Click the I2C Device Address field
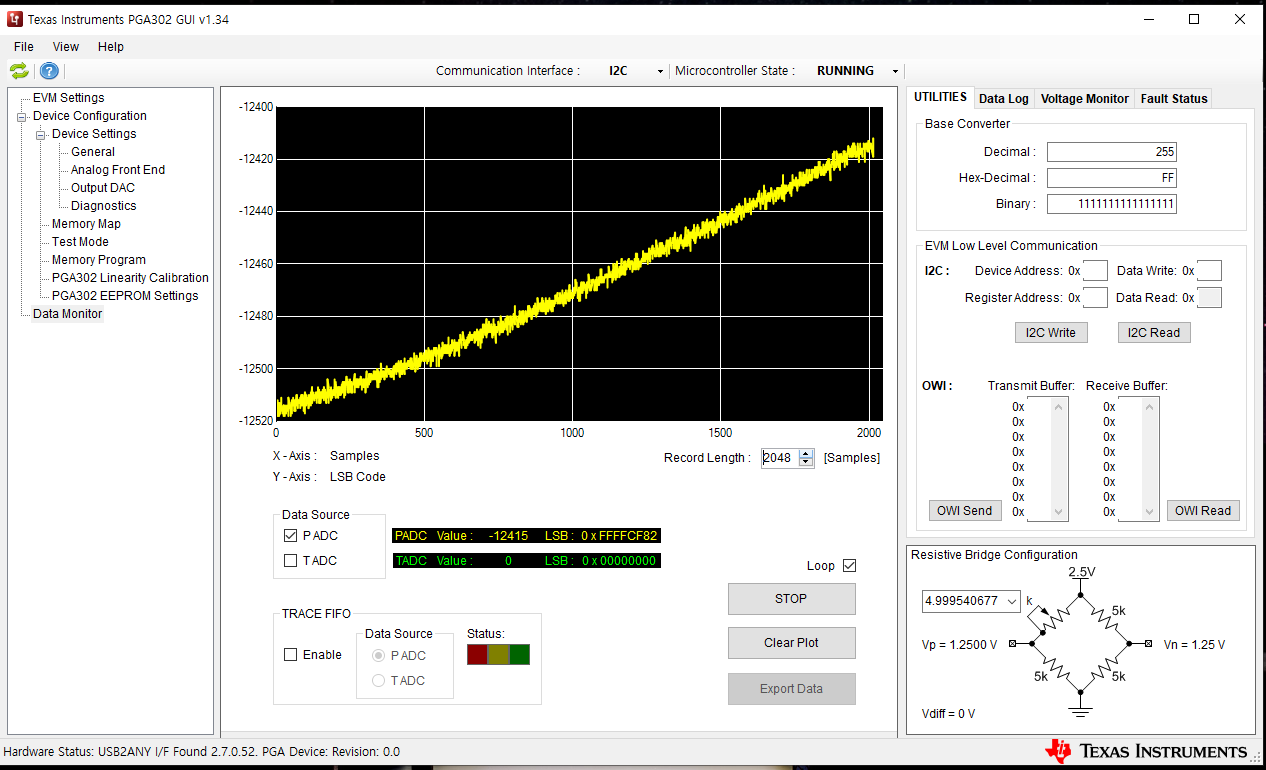Screen dimensions: 1266x770 click(1095, 271)
